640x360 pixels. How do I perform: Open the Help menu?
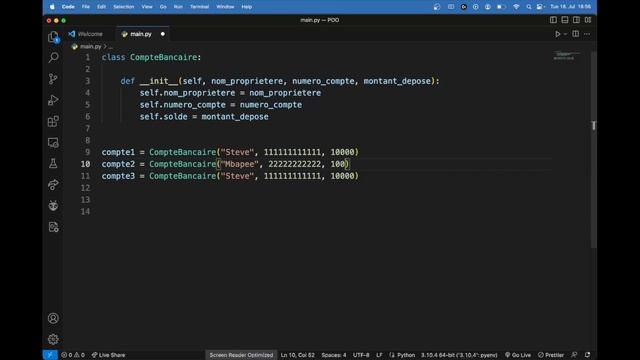point(247,7)
